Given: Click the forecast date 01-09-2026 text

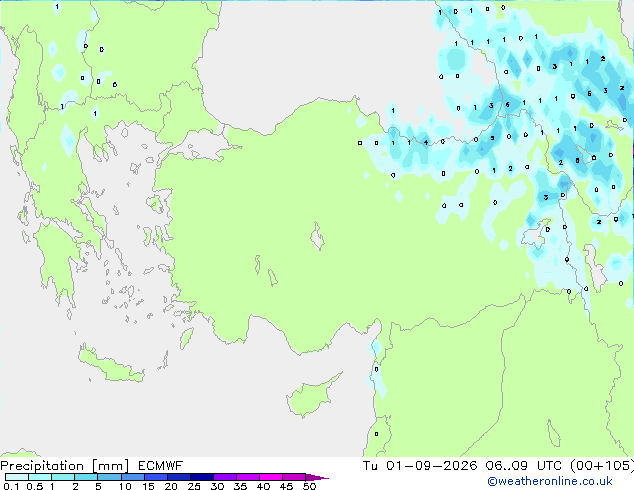Looking at the screenshot, I should 431,466.
